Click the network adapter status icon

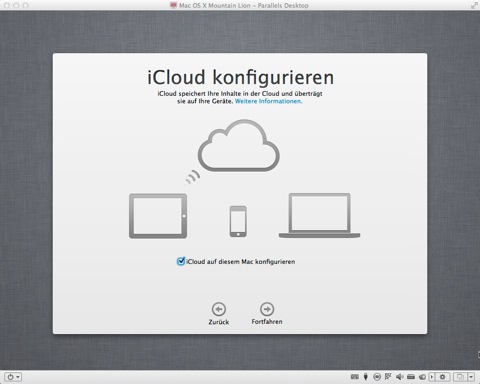click(388, 377)
